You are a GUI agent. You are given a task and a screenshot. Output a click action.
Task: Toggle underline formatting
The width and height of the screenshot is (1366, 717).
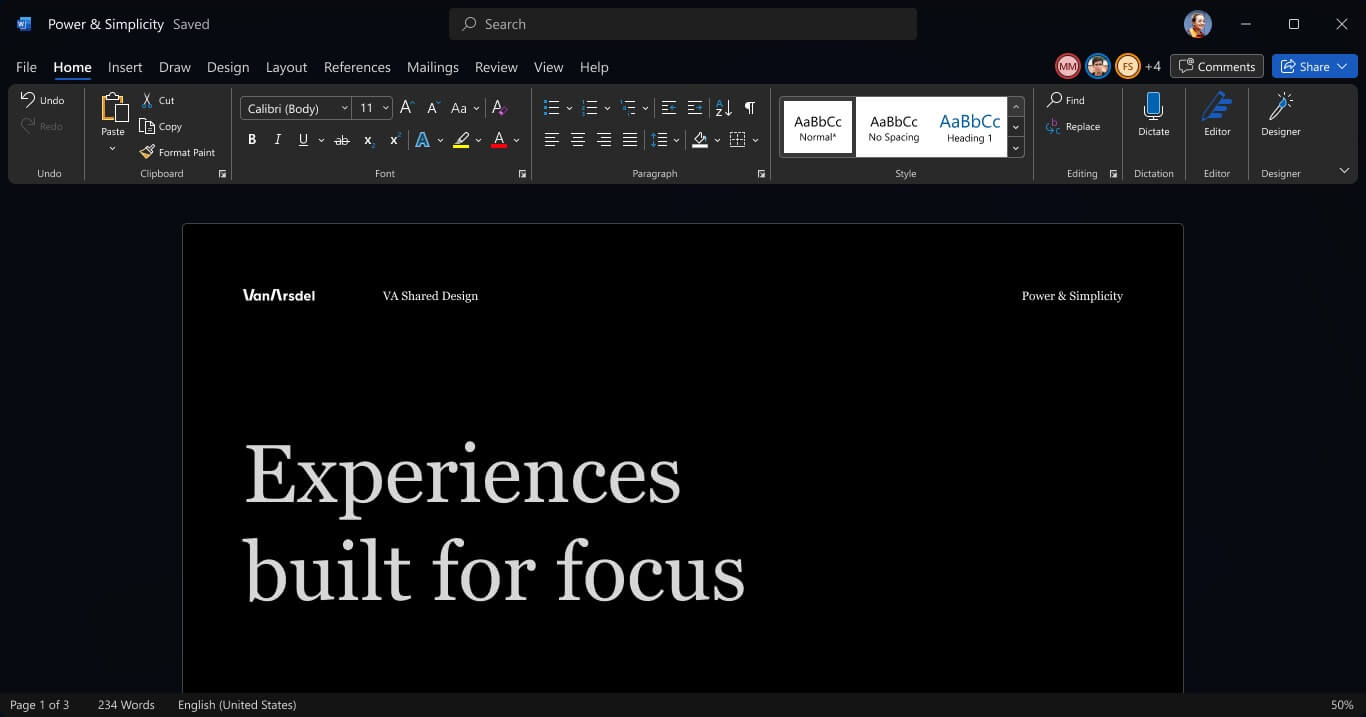pyautogui.click(x=302, y=140)
